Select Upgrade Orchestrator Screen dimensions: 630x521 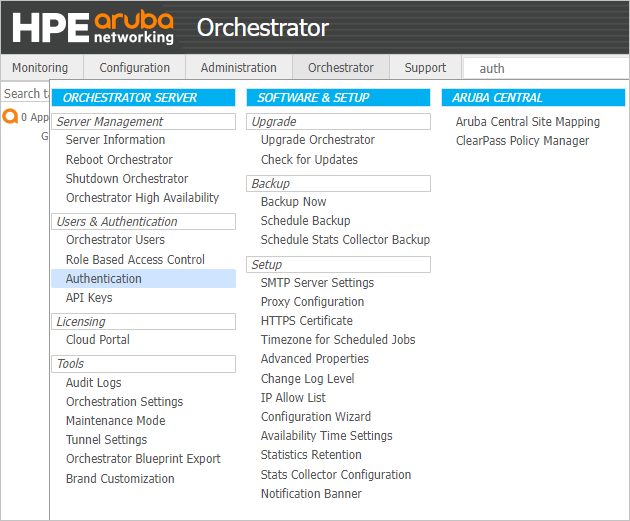(317, 140)
